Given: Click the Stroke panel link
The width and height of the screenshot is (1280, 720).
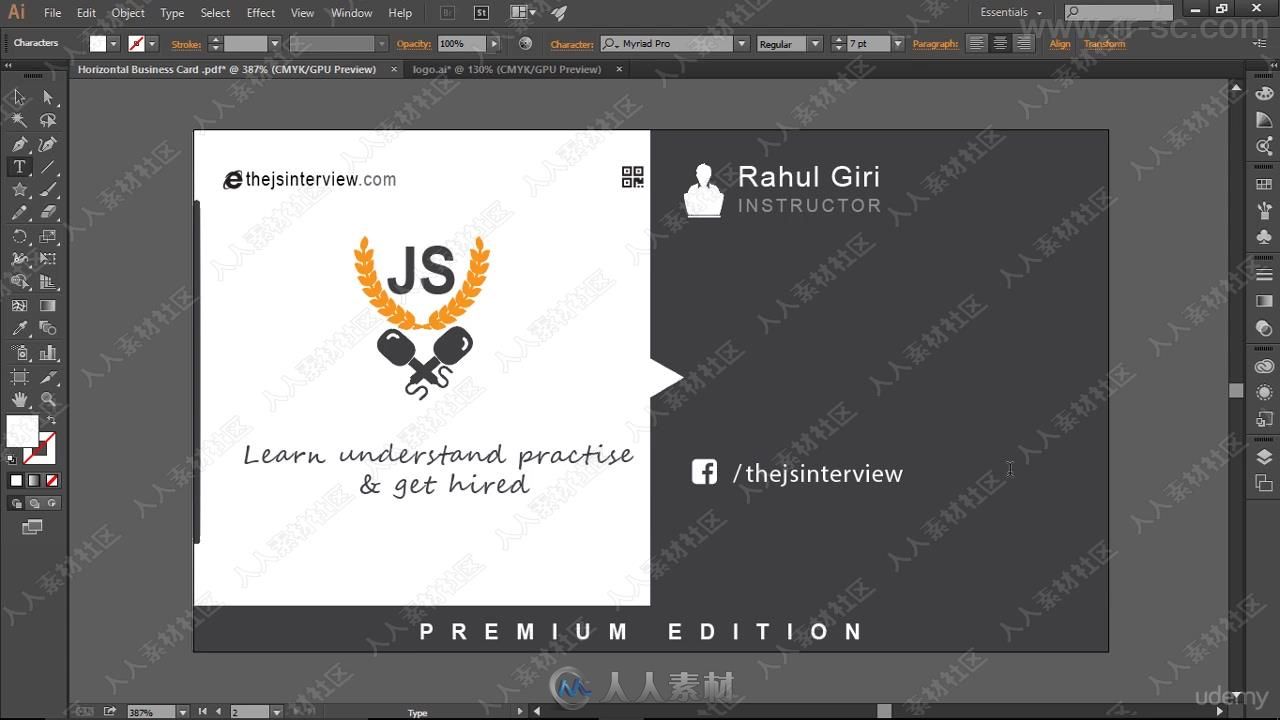Looking at the screenshot, I should (x=186, y=44).
